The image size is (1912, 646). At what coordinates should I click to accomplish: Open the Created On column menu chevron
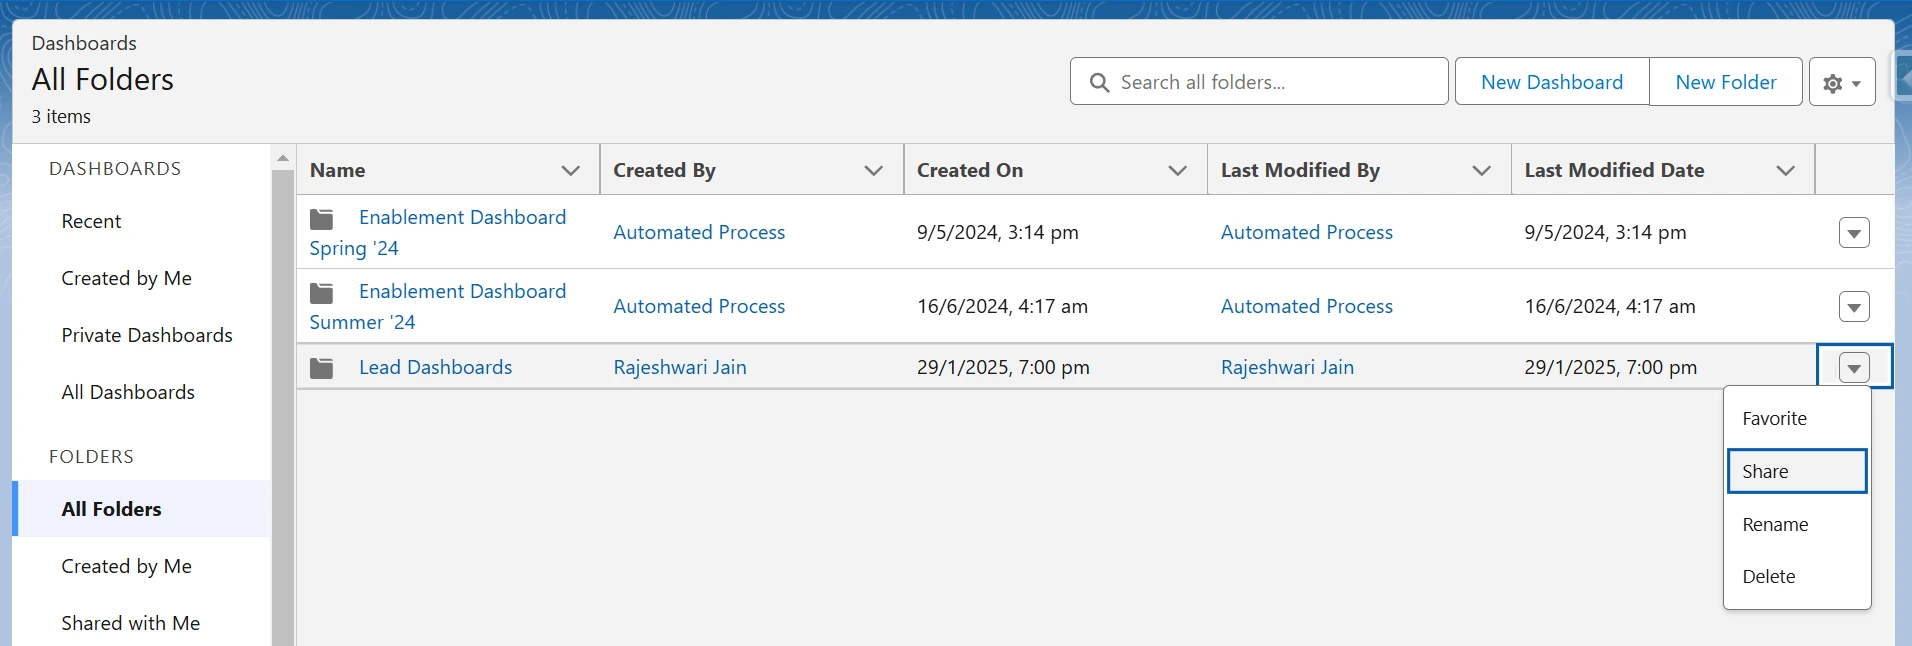[1177, 171]
